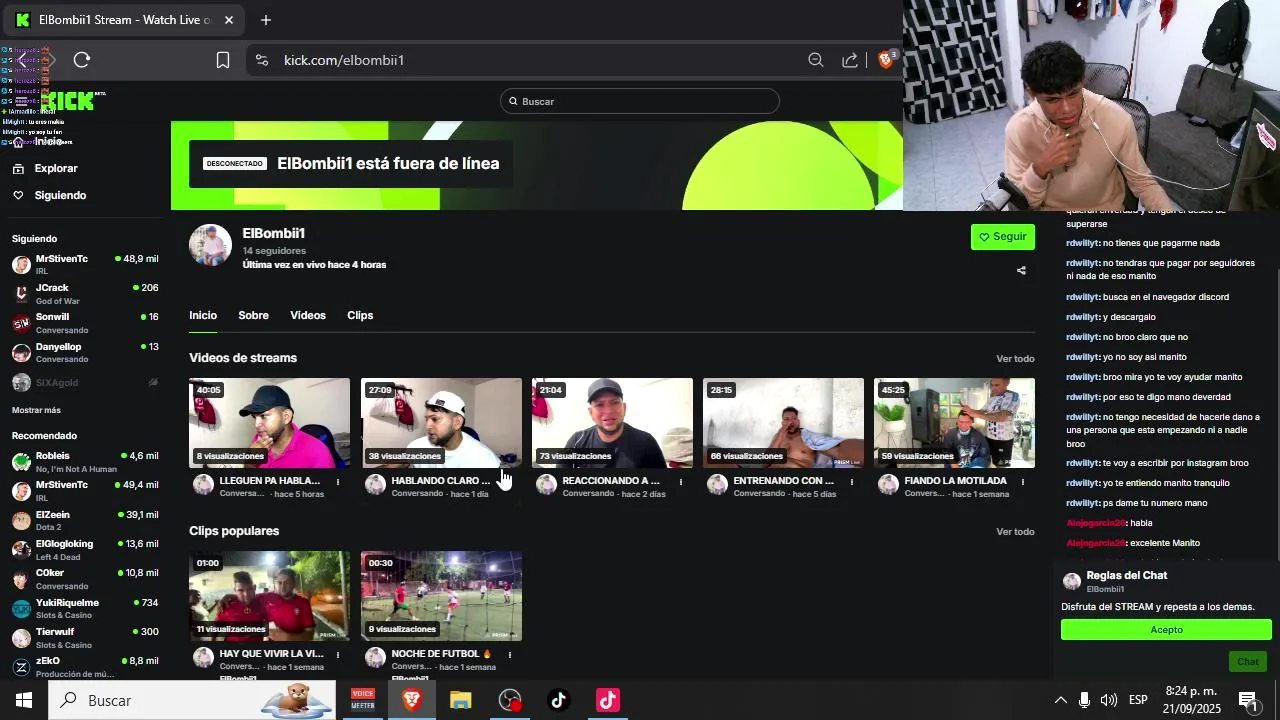This screenshot has width=1280, height=720.
Task: Expand following list with Mostrar más
Action: (x=36, y=410)
